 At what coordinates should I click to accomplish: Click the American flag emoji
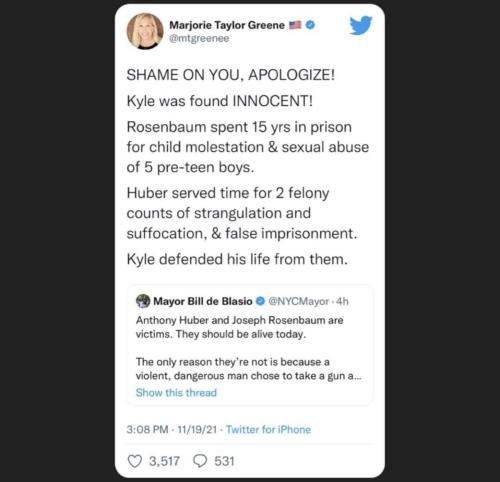click(x=295, y=25)
